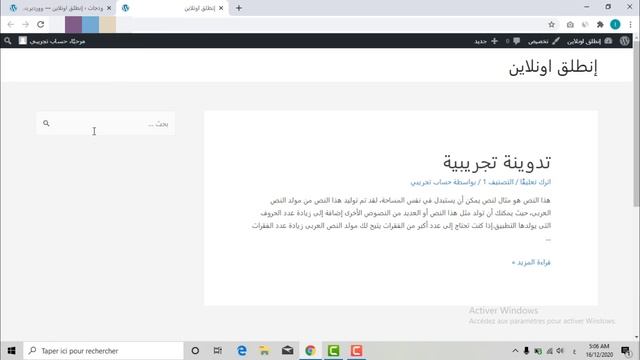Open File Explorer from the taskbar

[264, 351]
